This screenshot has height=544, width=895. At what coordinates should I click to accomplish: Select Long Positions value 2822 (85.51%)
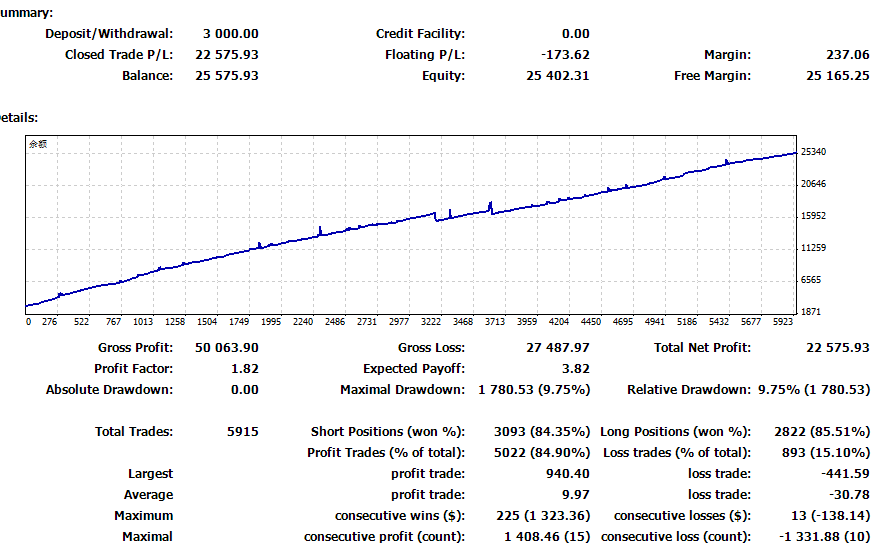coord(822,432)
